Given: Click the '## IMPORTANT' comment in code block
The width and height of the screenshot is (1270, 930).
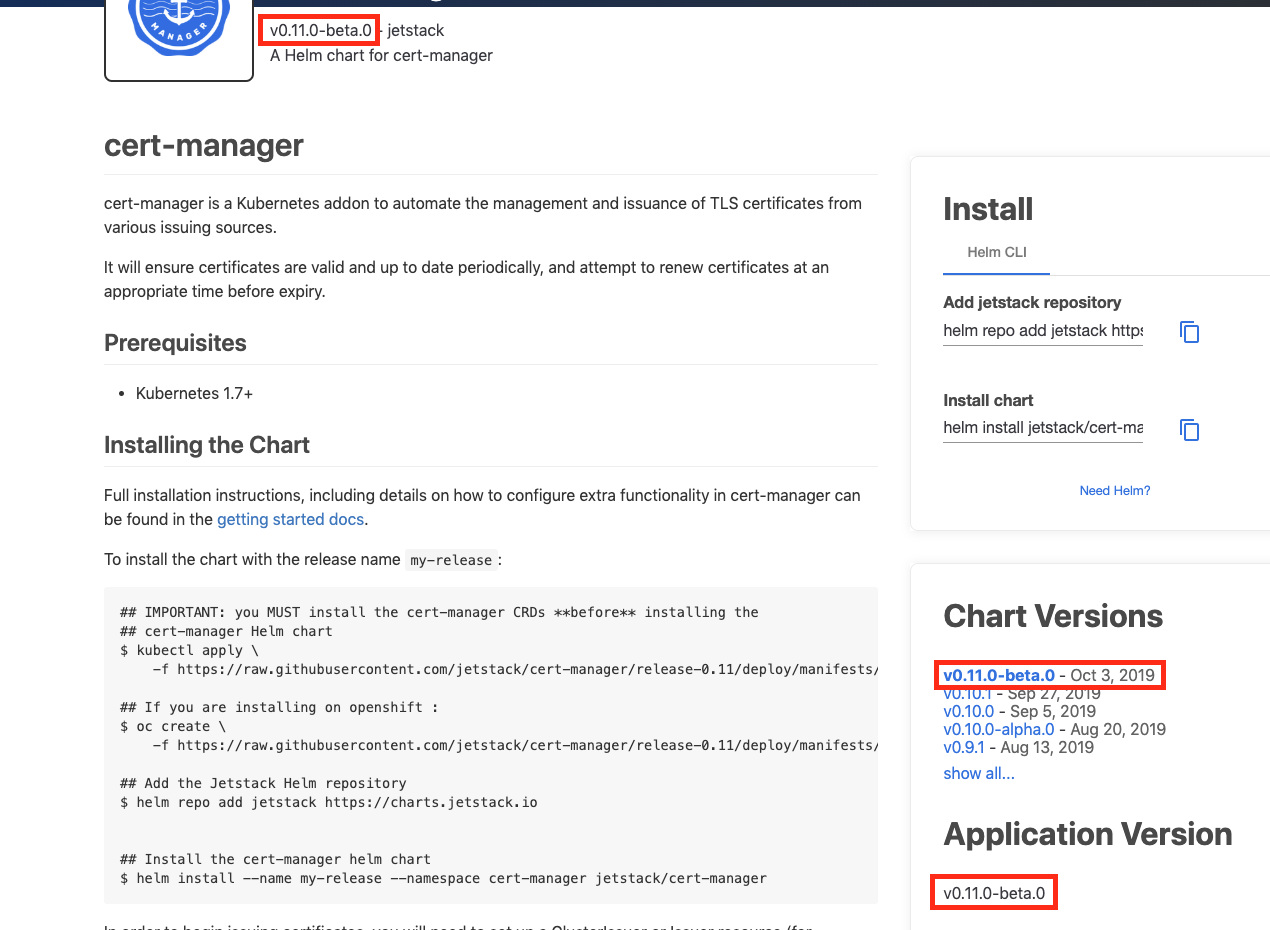Looking at the screenshot, I should tap(439, 612).
